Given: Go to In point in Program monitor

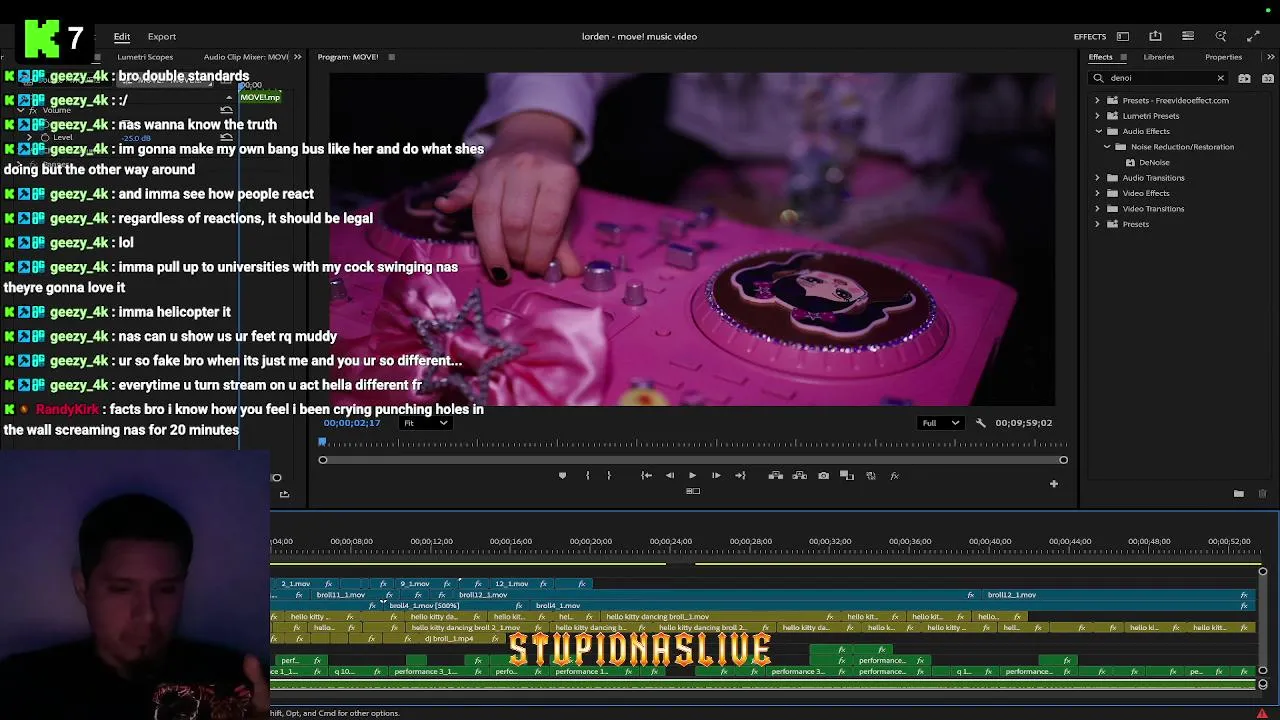Looking at the screenshot, I should click(646, 476).
